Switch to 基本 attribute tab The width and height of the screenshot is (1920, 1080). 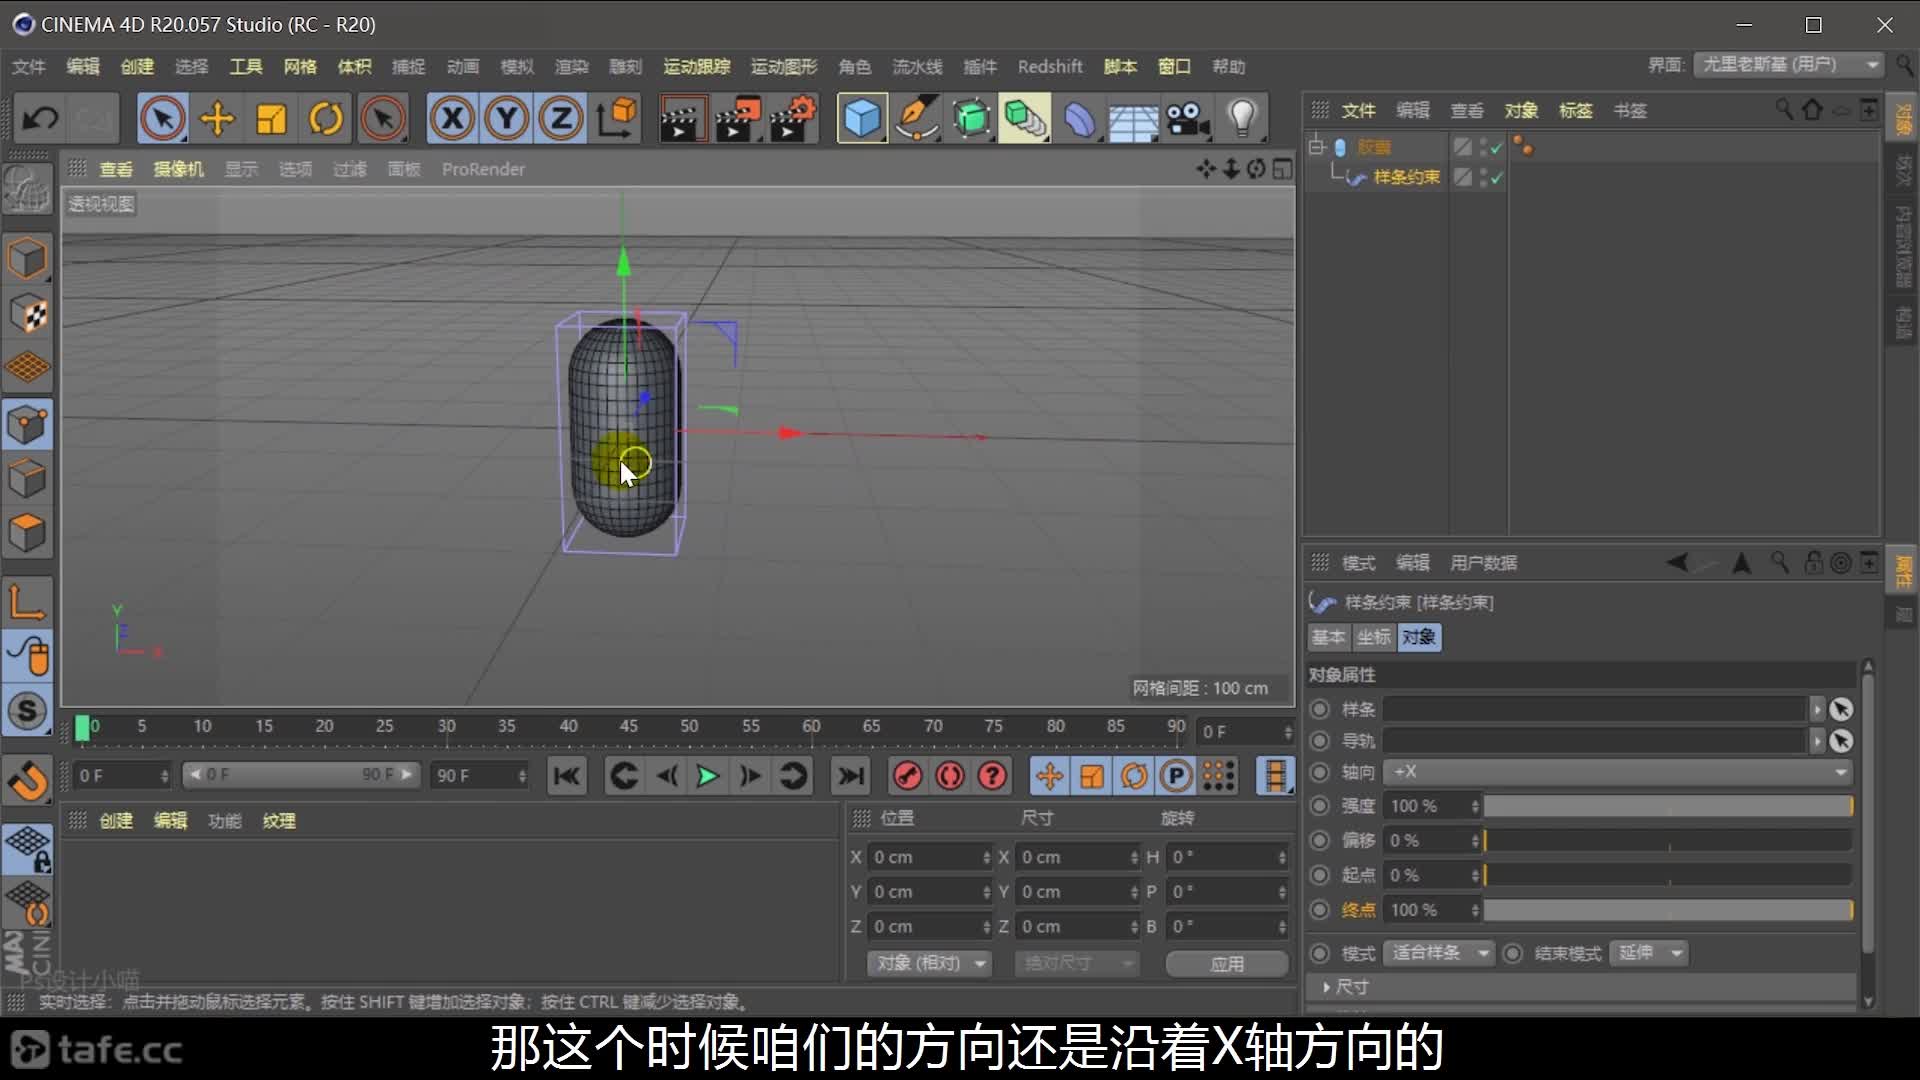(1328, 637)
